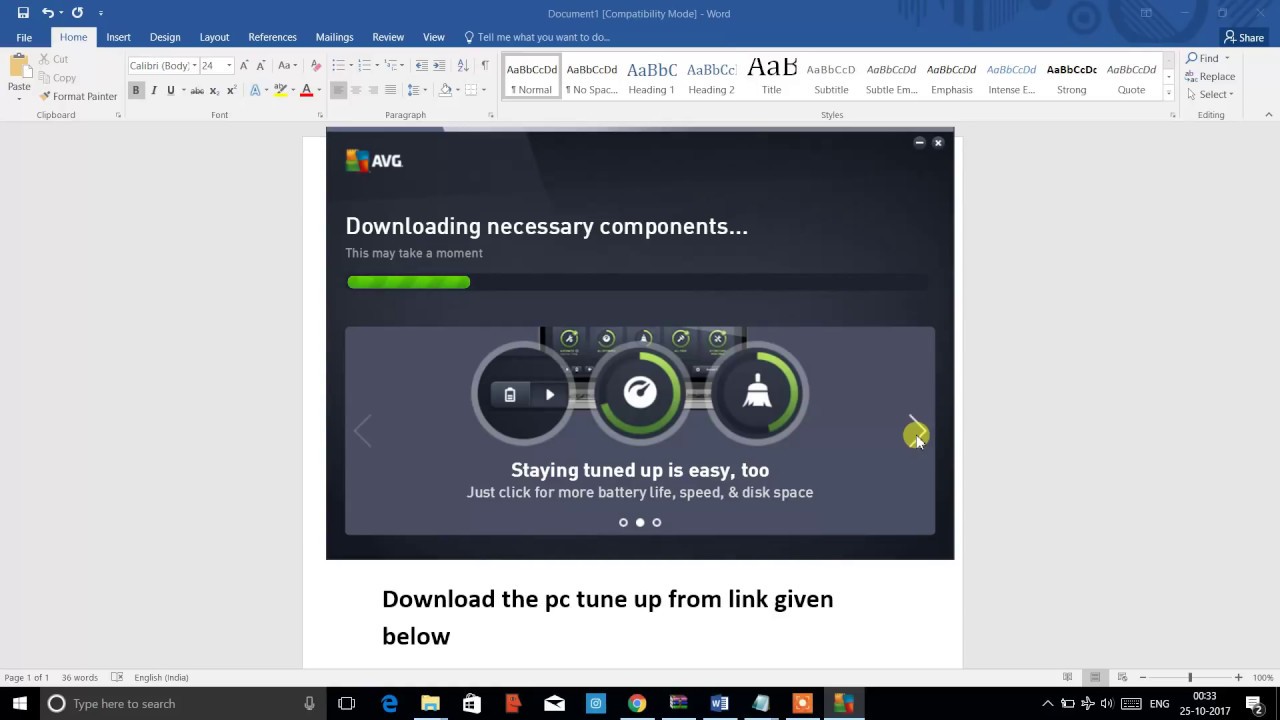Increase font size with Grow Font icon

point(244,65)
